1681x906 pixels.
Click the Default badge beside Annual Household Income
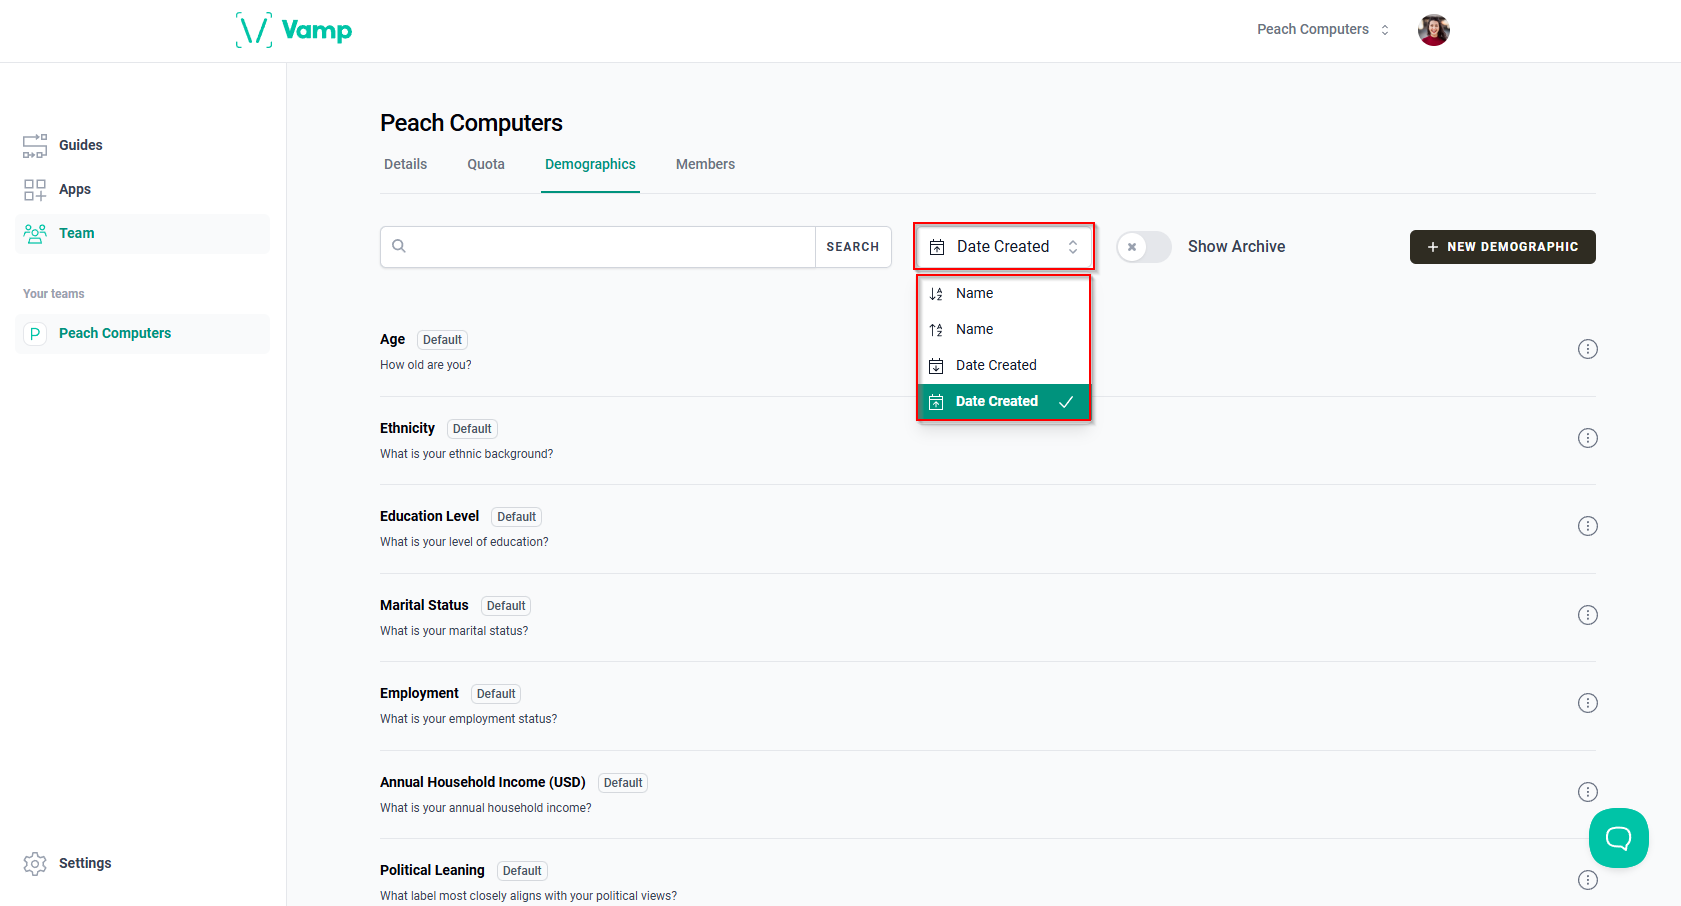point(623,783)
